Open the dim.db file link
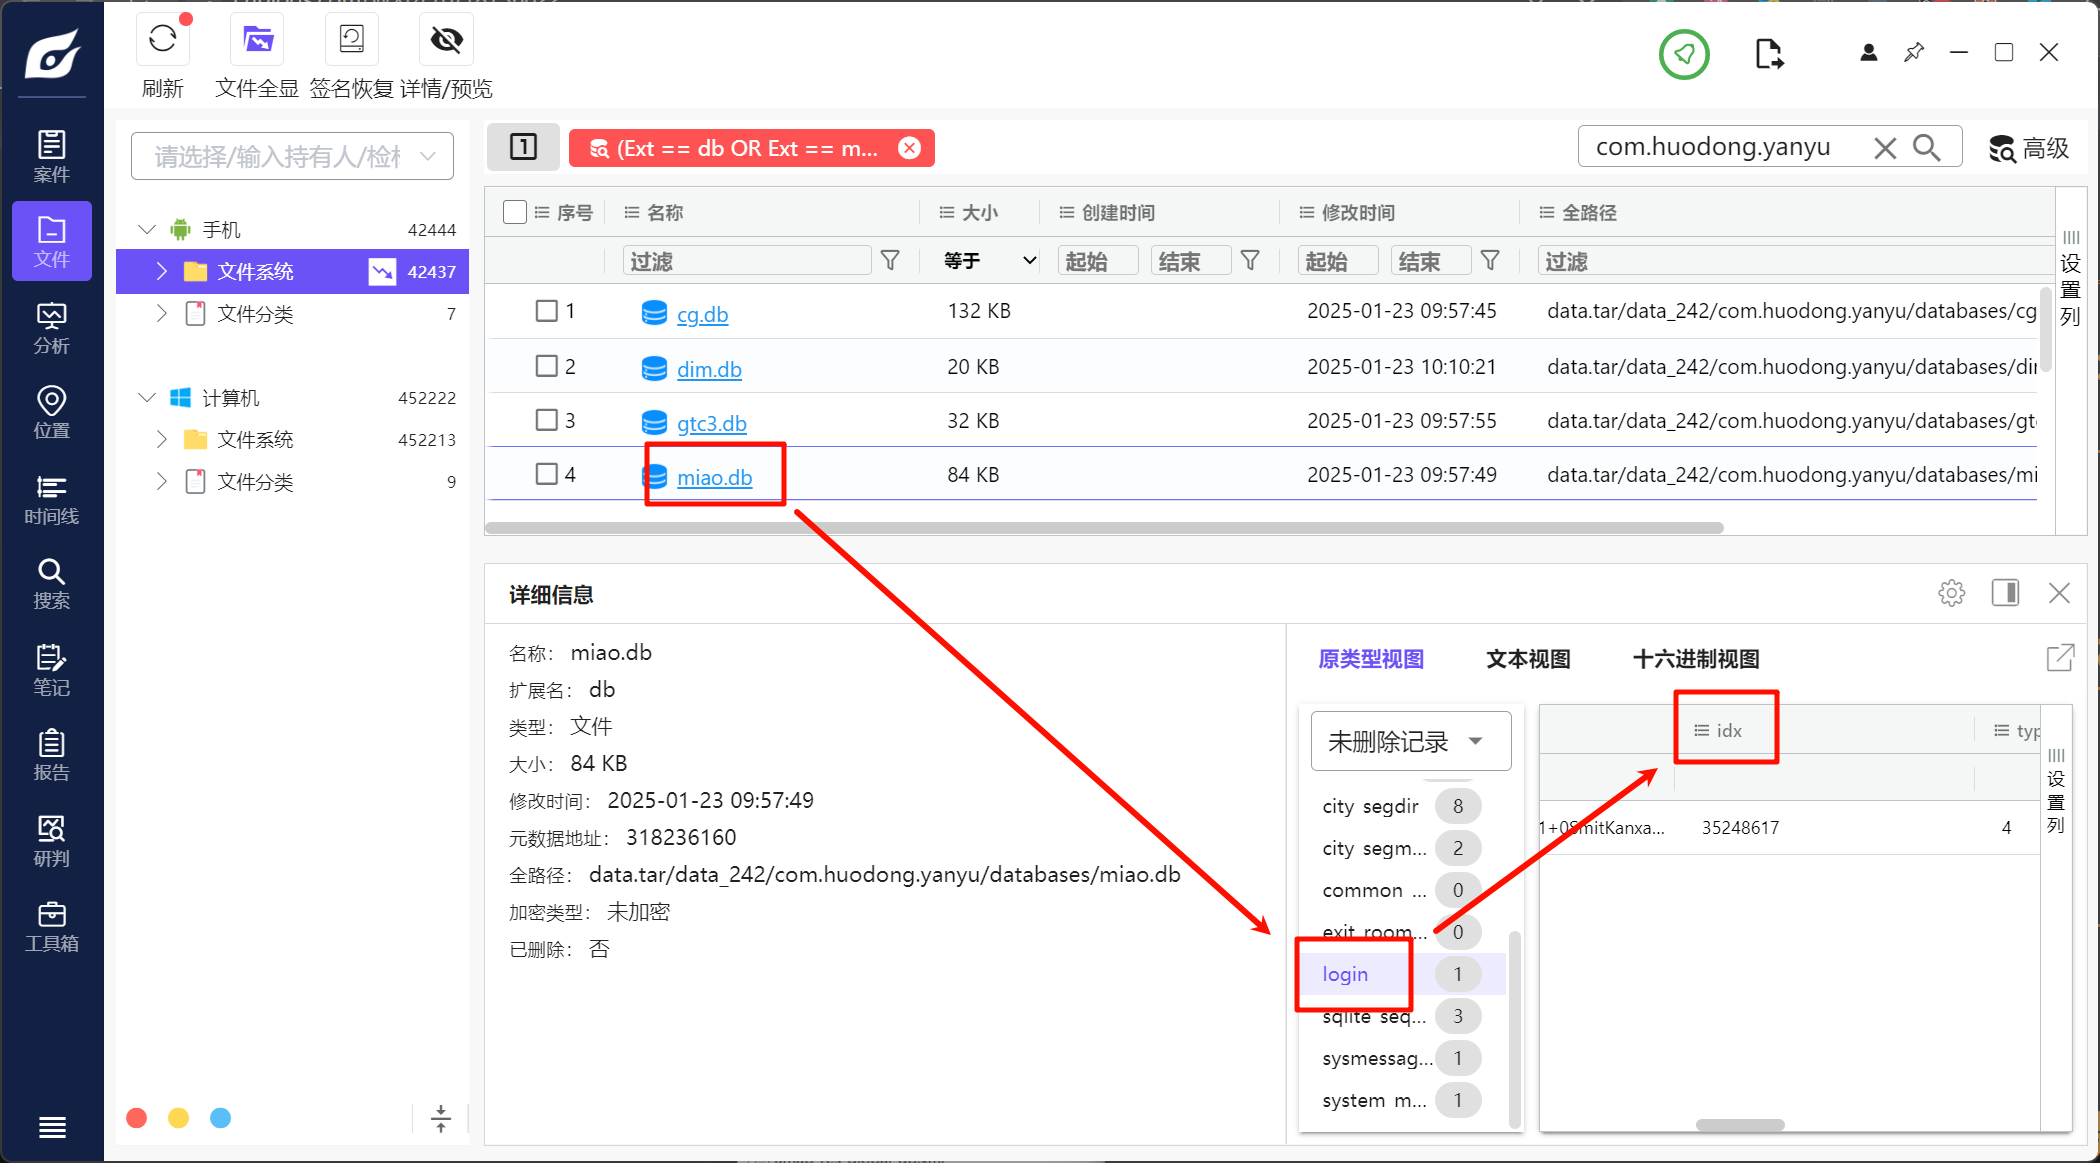This screenshot has height=1163, width=2100. pos(709,369)
